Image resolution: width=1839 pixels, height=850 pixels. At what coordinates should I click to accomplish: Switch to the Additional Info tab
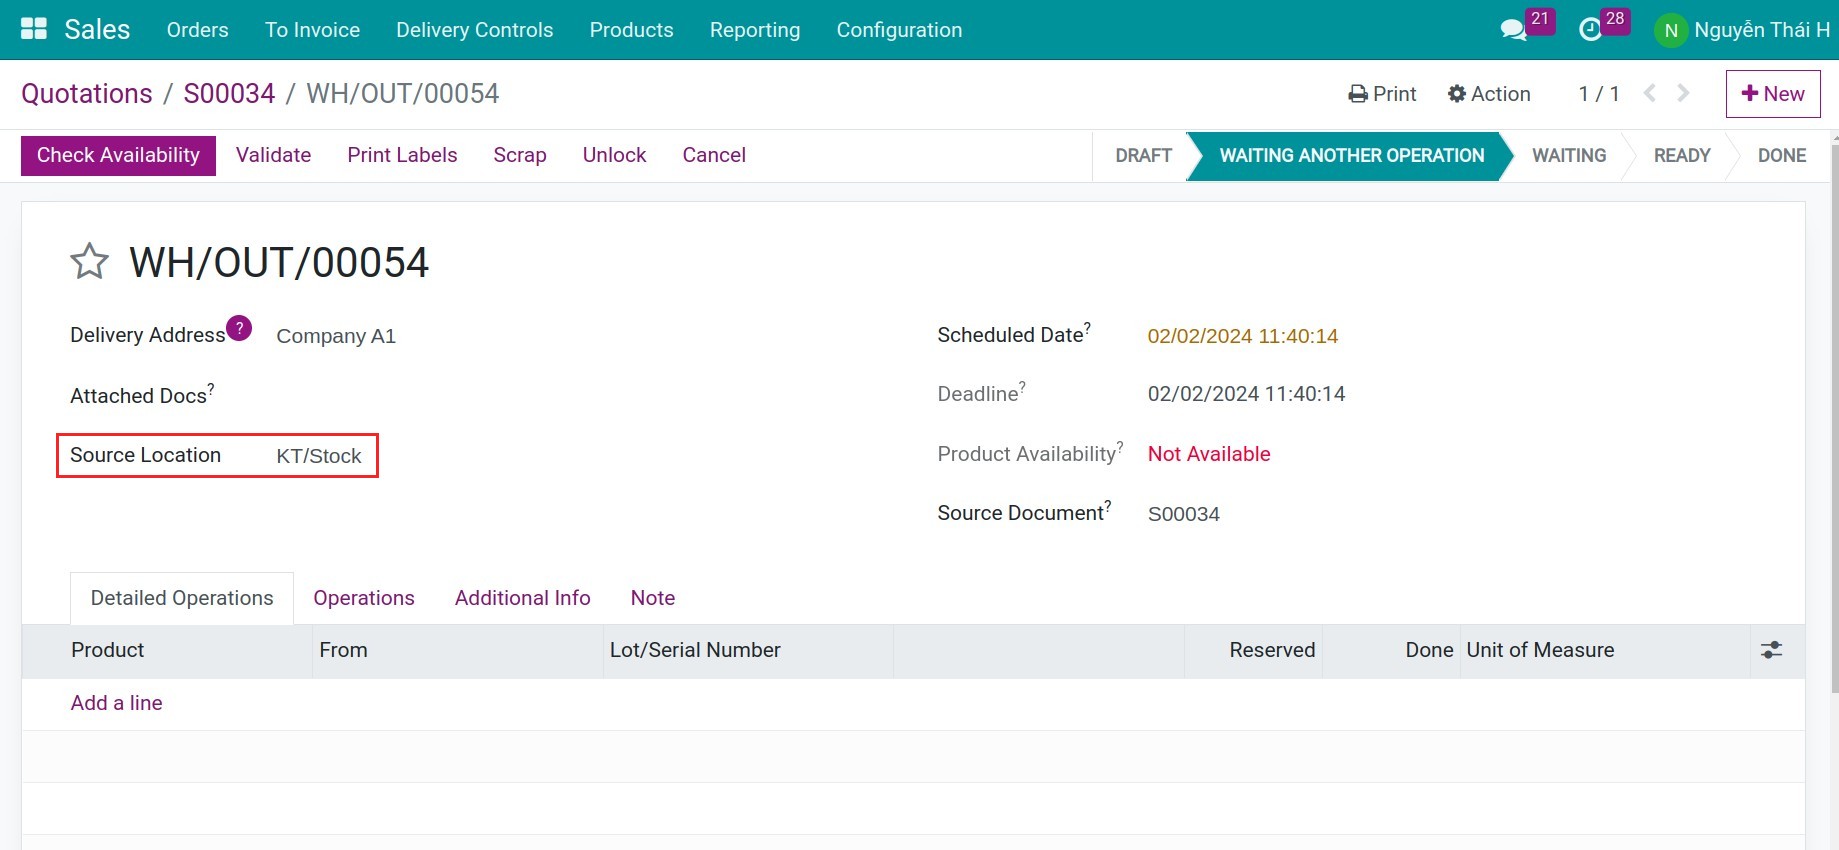pos(522,598)
